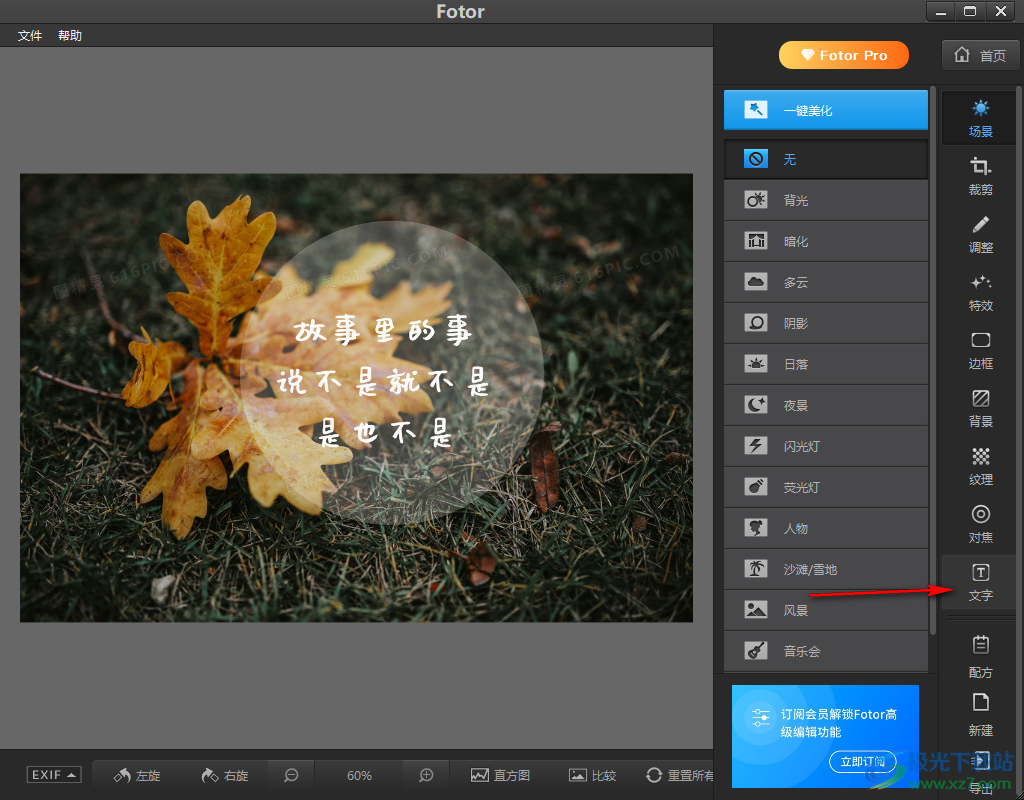Image resolution: width=1024 pixels, height=800 pixels.
Task: Expand the EXIF info panel
Action: click(x=54, y=775)
